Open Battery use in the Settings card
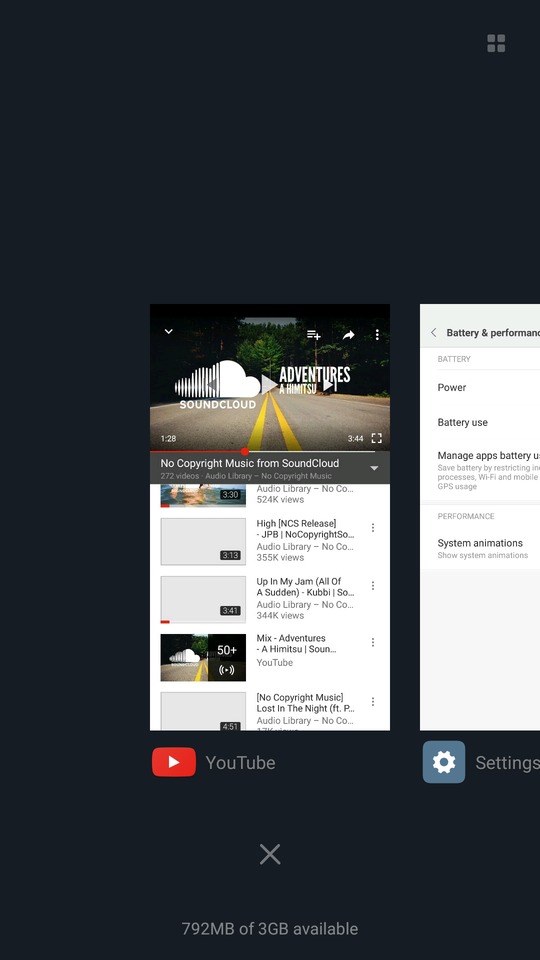Image resolution: width=540 pixels, height=960 pixels. pos(480,422)
